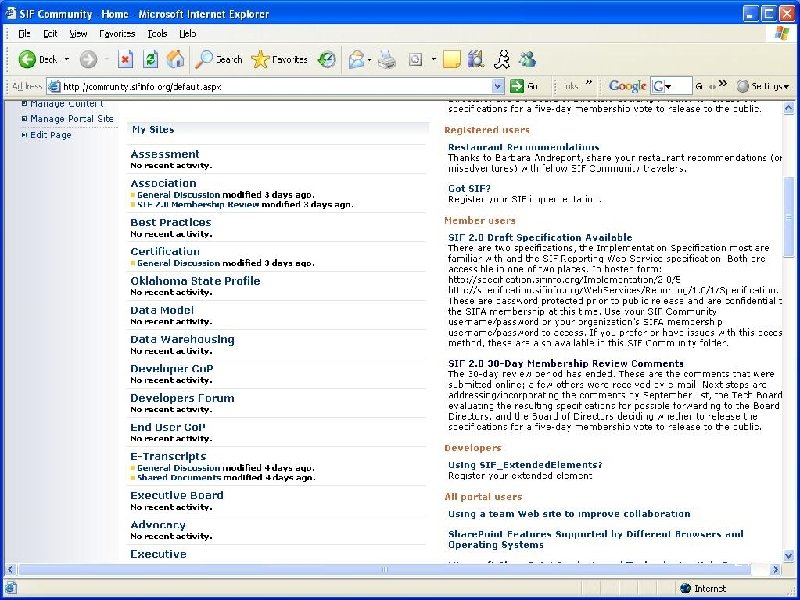Open the Assessment site link
Image resolution: width=800 pixels, height=600 pixels.
[165, 154]
